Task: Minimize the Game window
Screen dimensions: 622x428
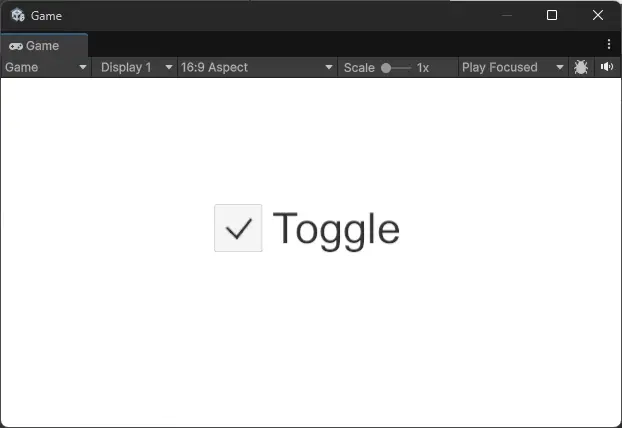Action: [507, 15]
